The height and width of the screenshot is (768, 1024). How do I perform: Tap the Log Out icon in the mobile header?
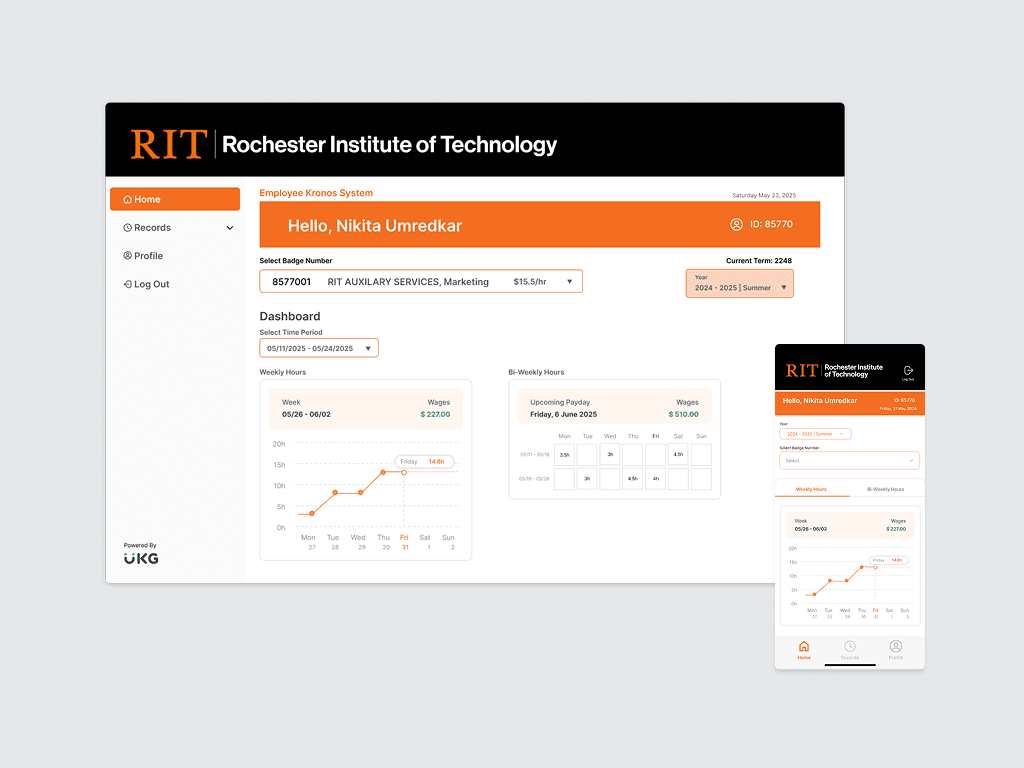point(908,371)
